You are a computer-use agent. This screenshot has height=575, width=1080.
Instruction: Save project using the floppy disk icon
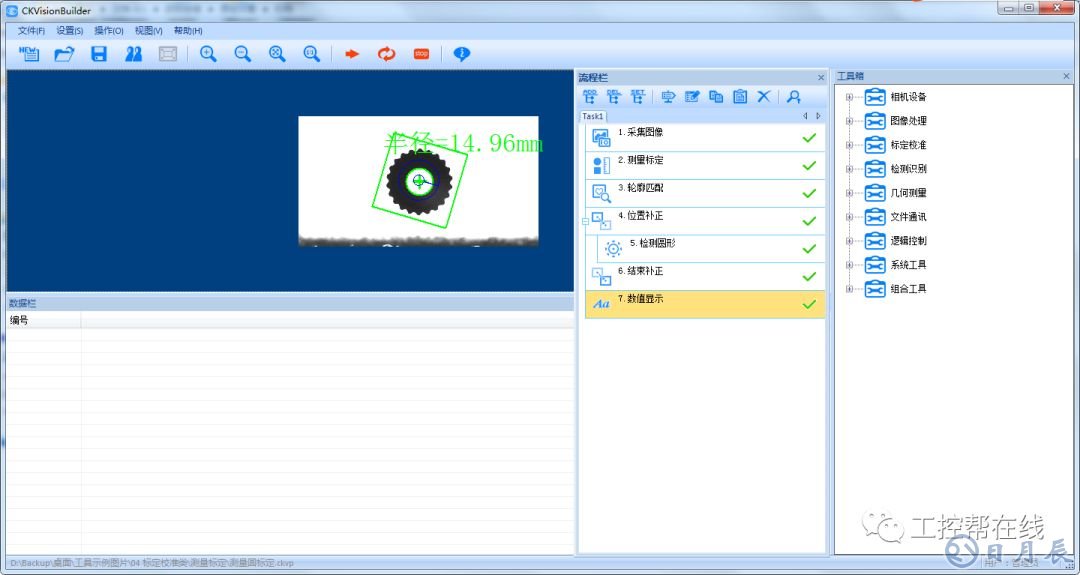pos(98,54)
